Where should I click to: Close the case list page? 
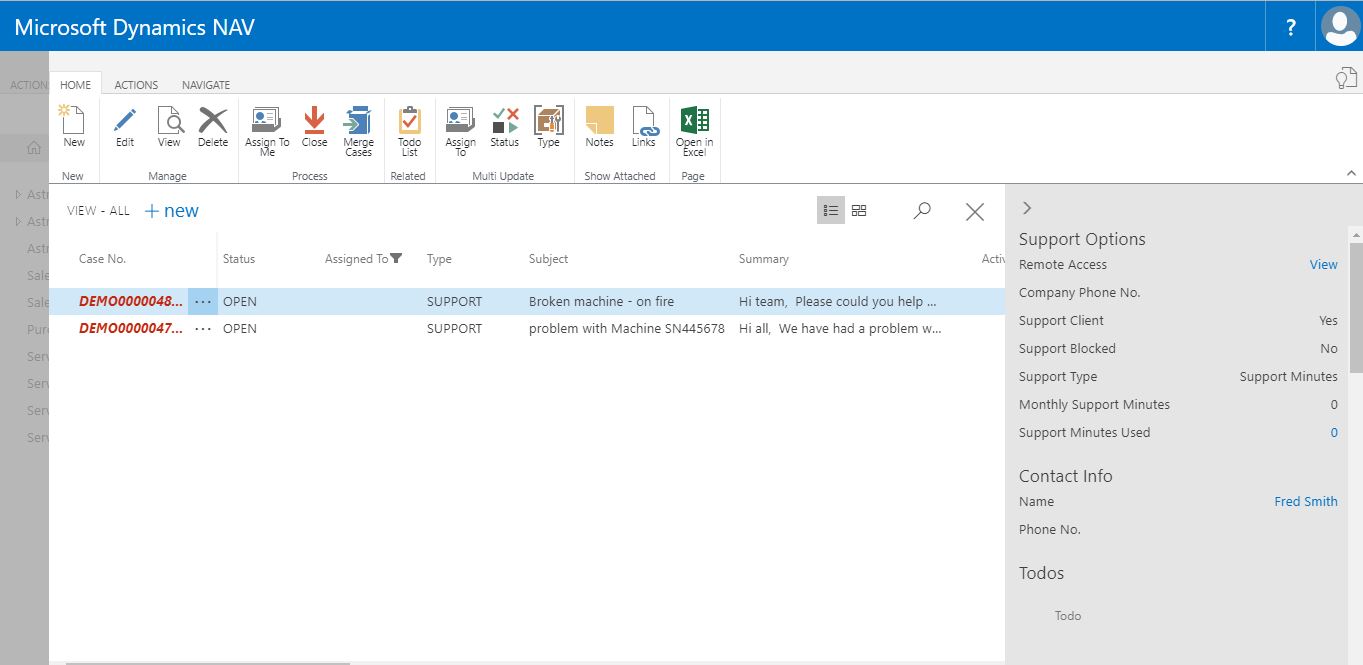[x=975, y=211]
